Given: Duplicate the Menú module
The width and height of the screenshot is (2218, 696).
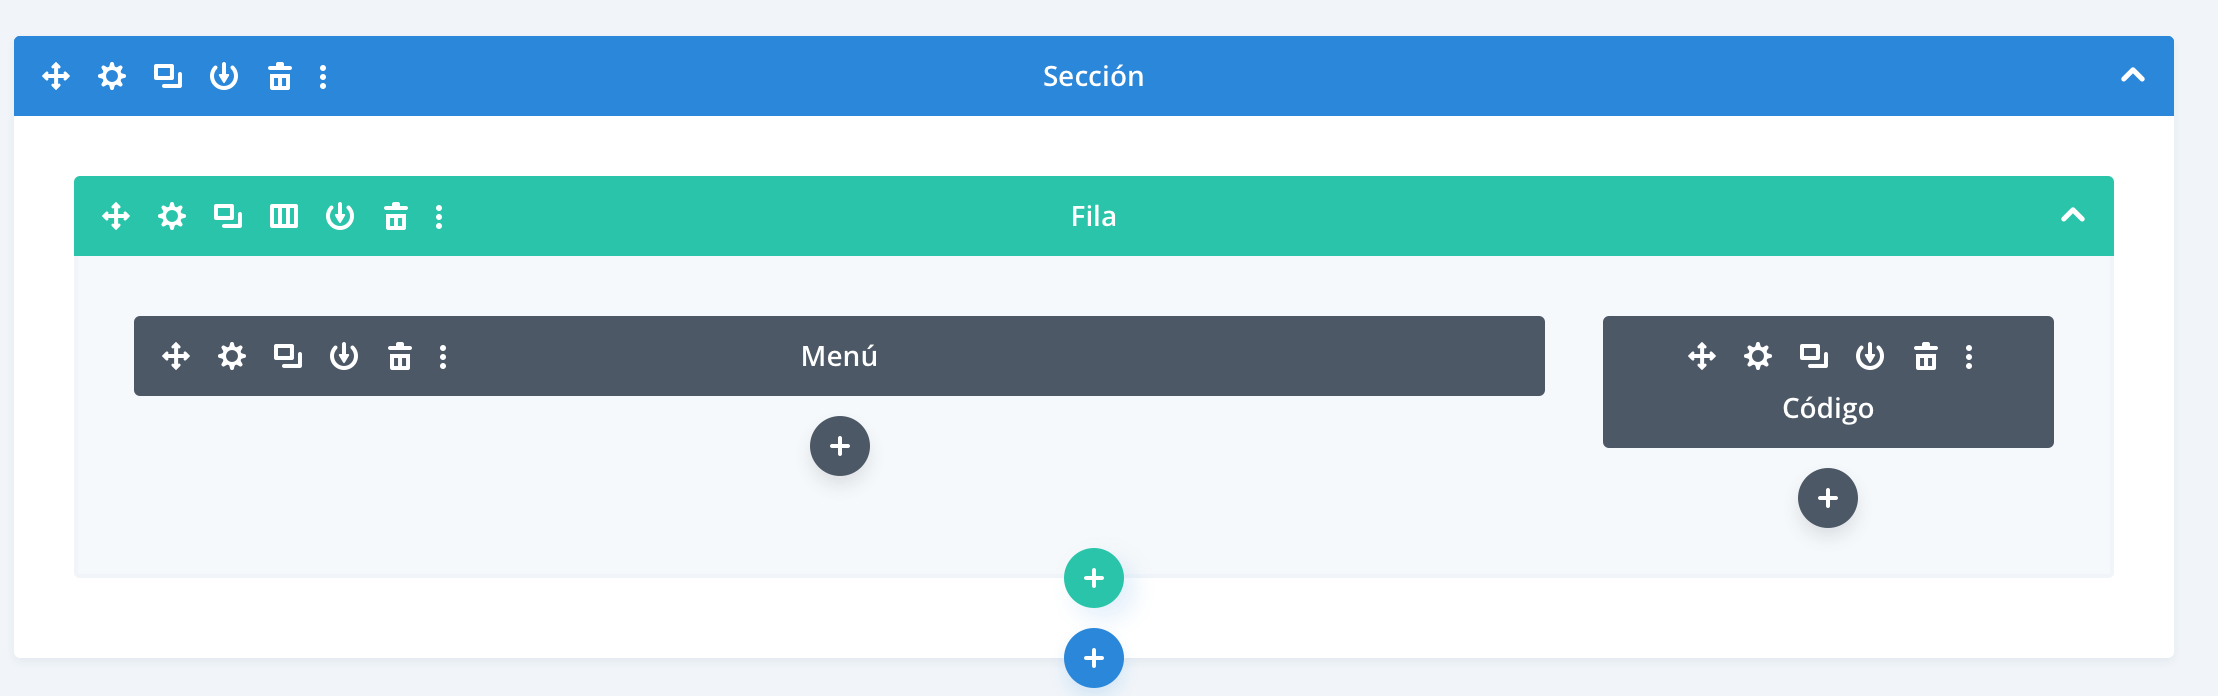Looking at the screenshot, I should [288, 356].
